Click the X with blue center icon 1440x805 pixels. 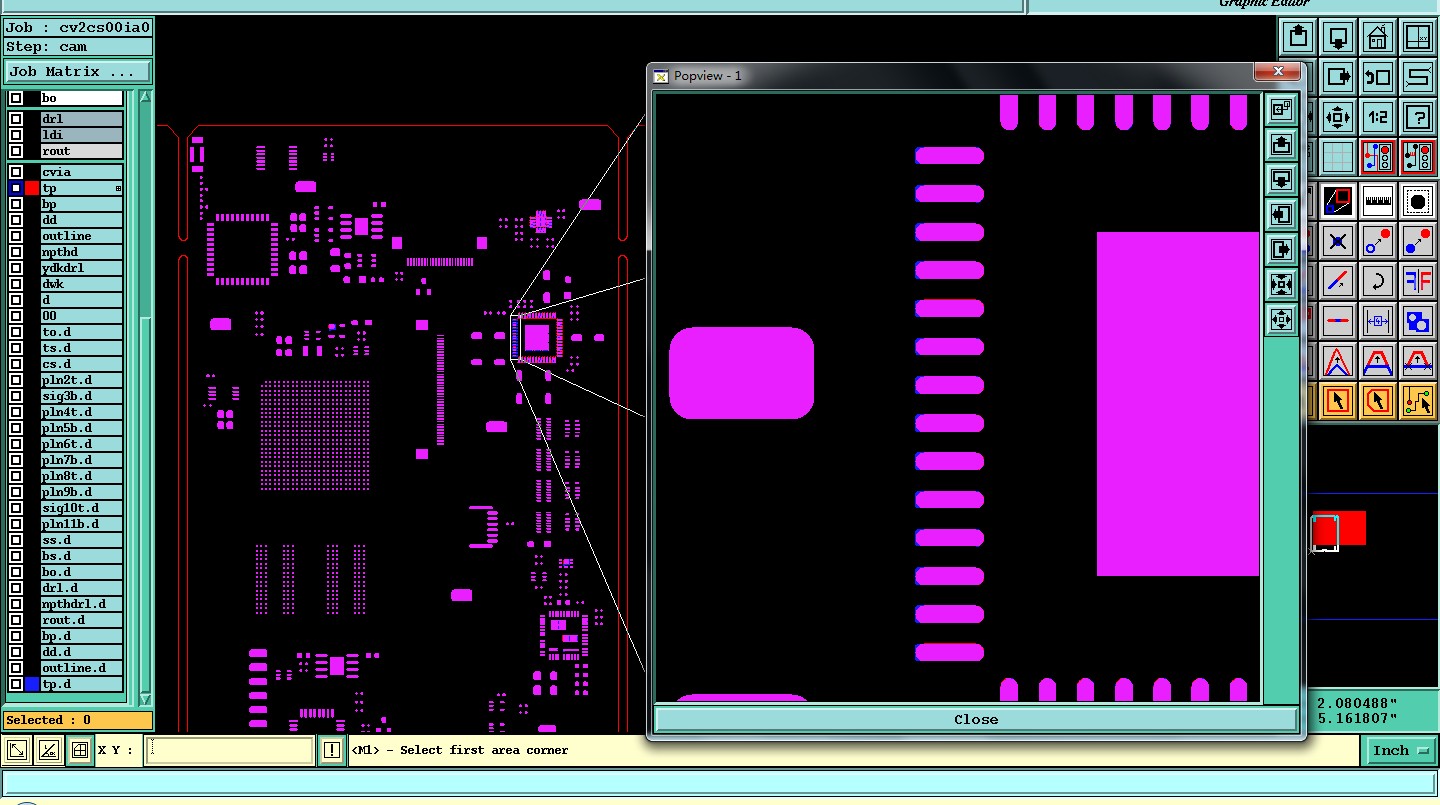[1338, 241]
